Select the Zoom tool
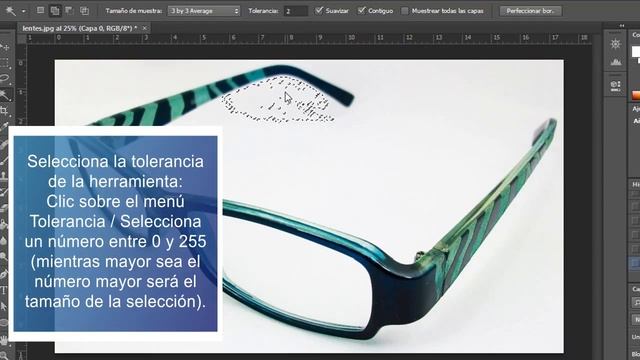This screenshot has height=360, width=640. click(4, 355)
